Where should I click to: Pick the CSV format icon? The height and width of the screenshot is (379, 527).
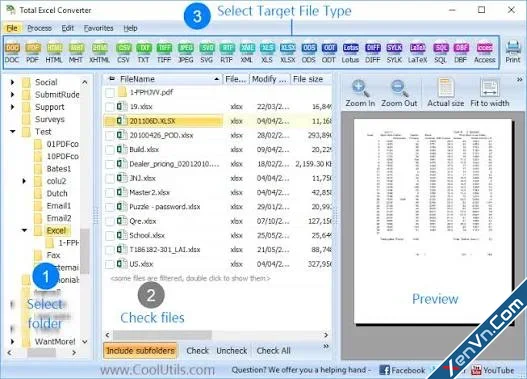123,53
